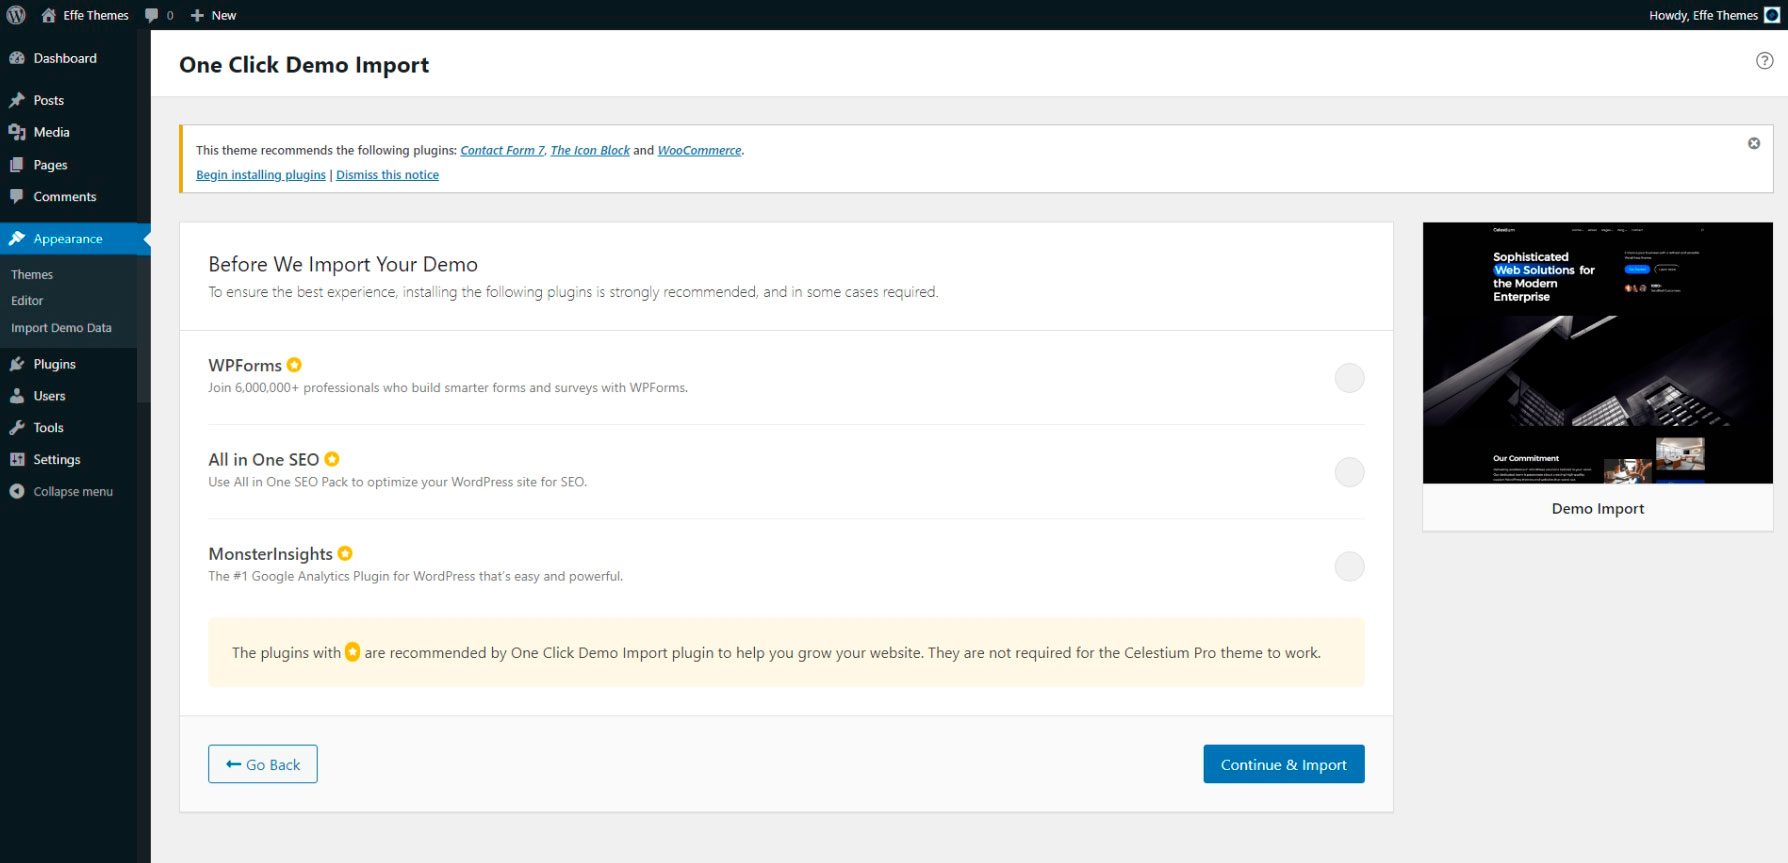
Task: Click Continue & Import button
Action: [1284, 764]
